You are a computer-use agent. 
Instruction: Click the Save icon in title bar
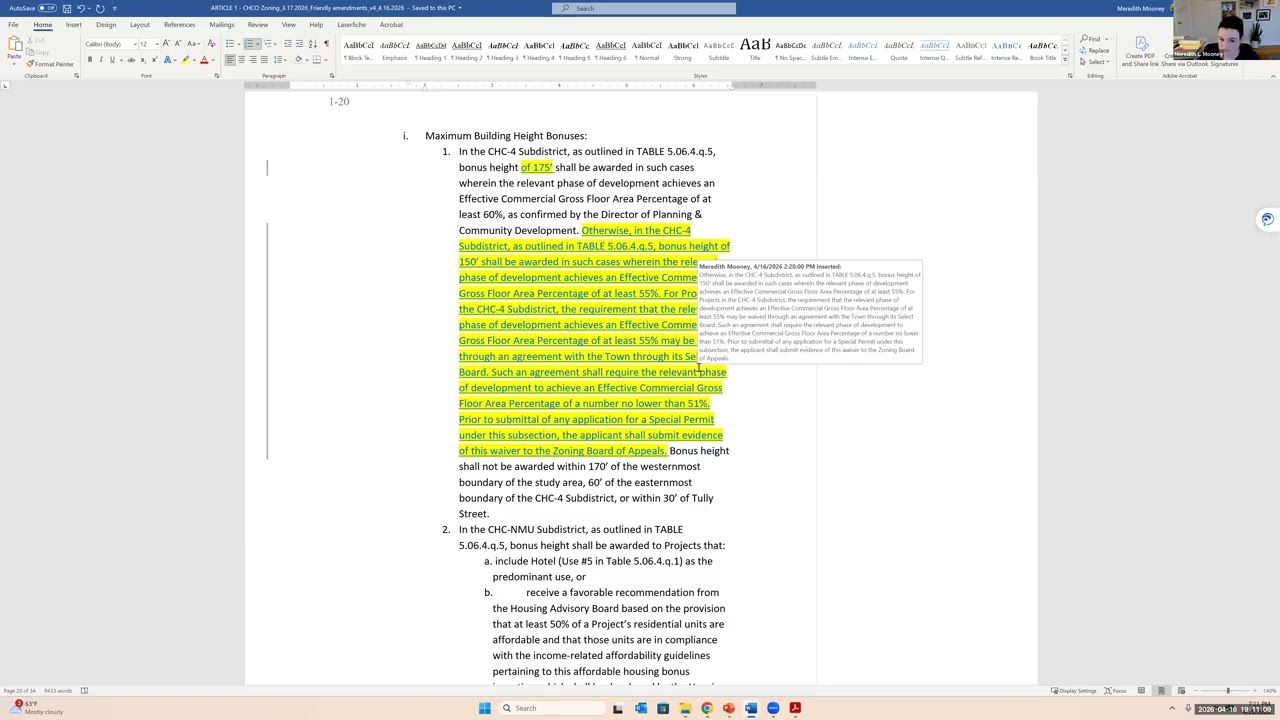pyautogui.click(x=66, y=8)
